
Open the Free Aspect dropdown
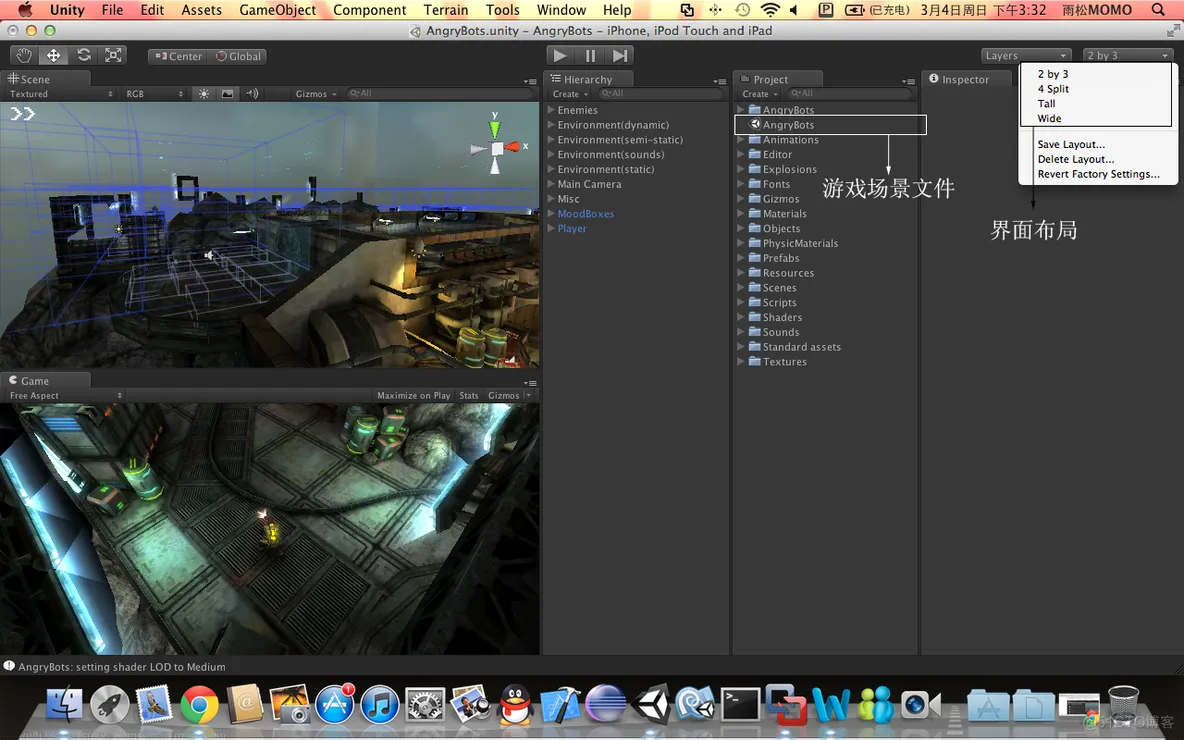(x=66, y=396)
